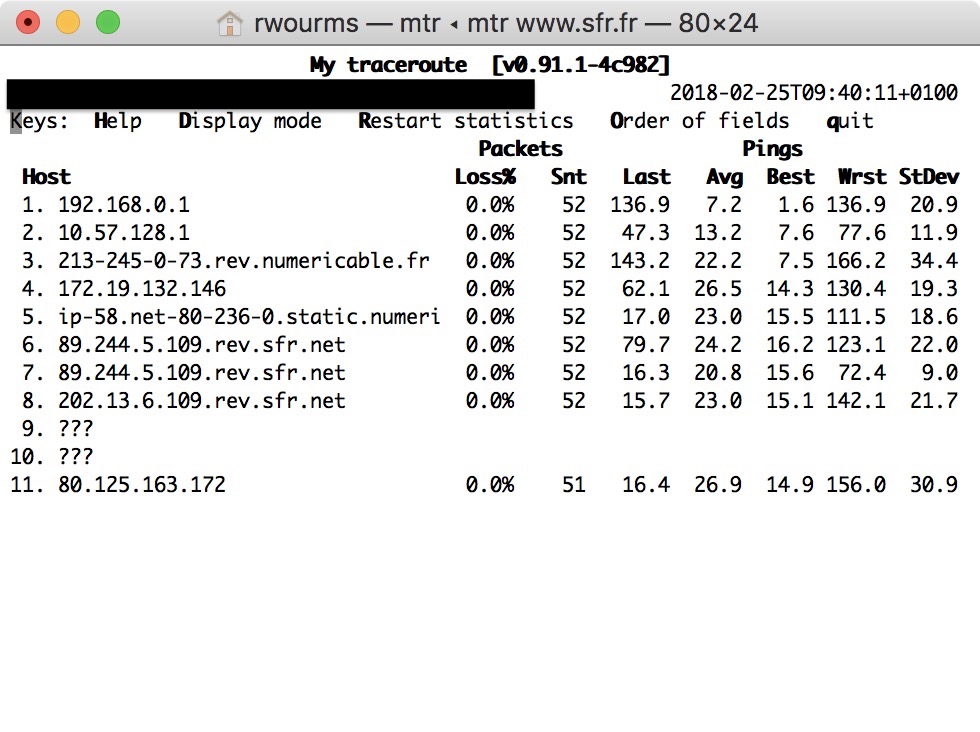Click the quit key label

(850, 121)
